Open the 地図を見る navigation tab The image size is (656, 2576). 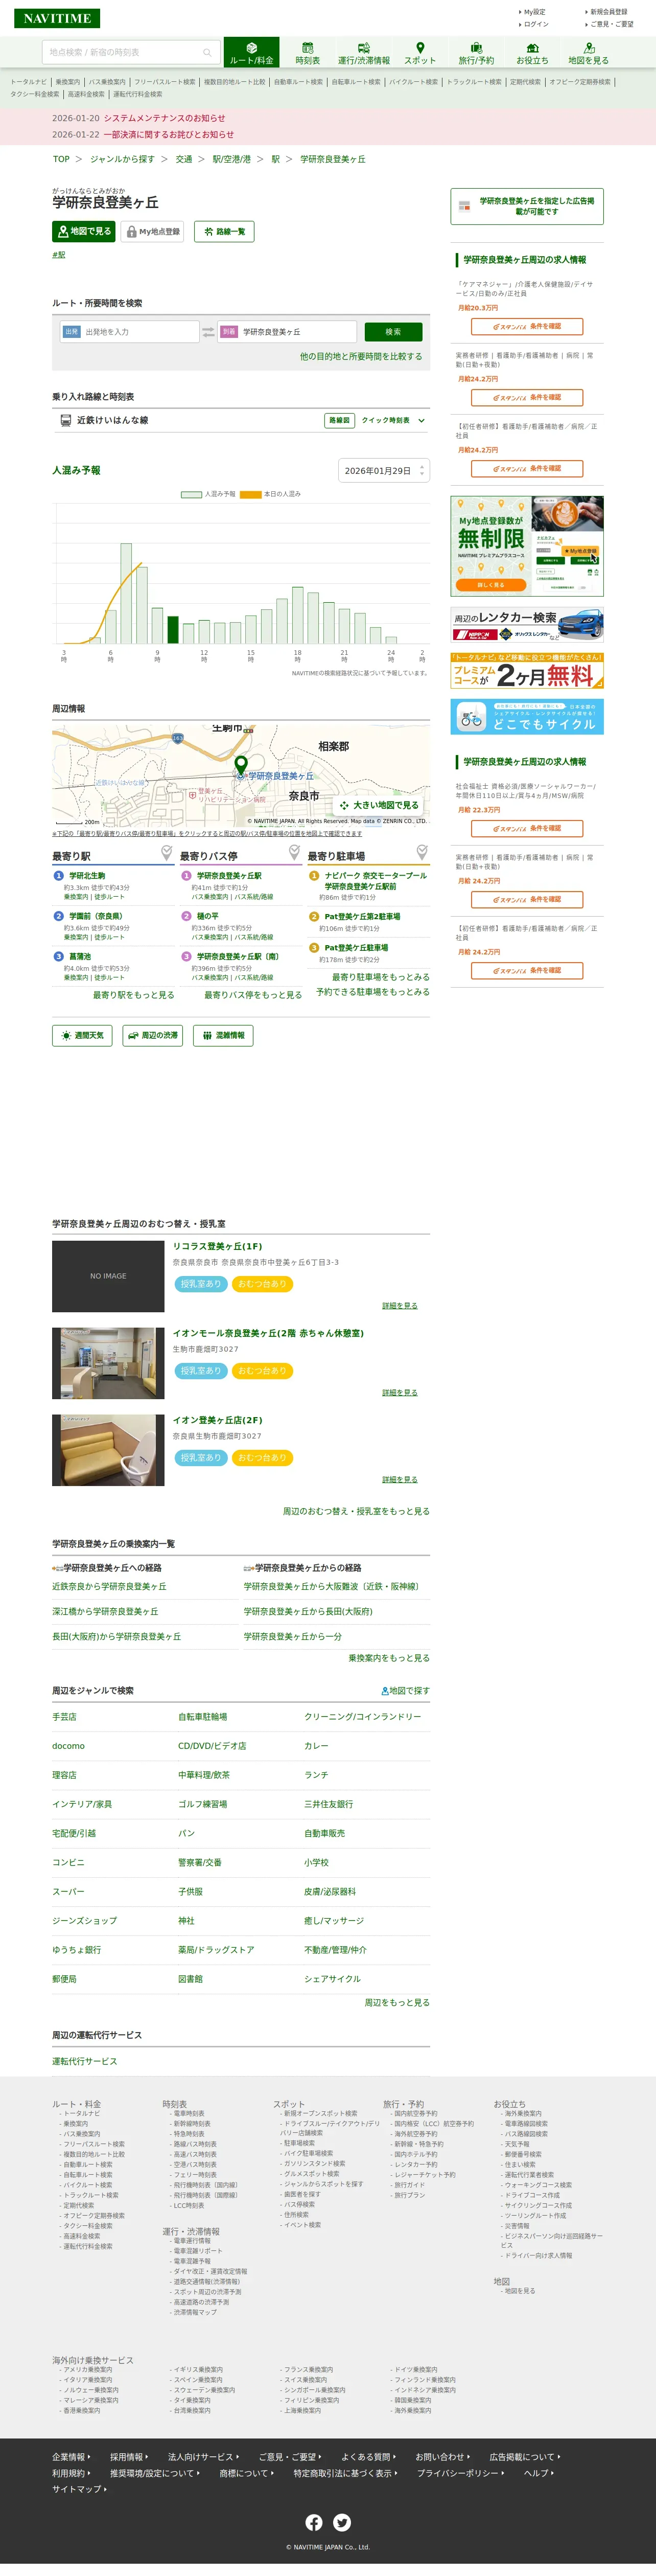pyautogui.click(x=588, y=53)
